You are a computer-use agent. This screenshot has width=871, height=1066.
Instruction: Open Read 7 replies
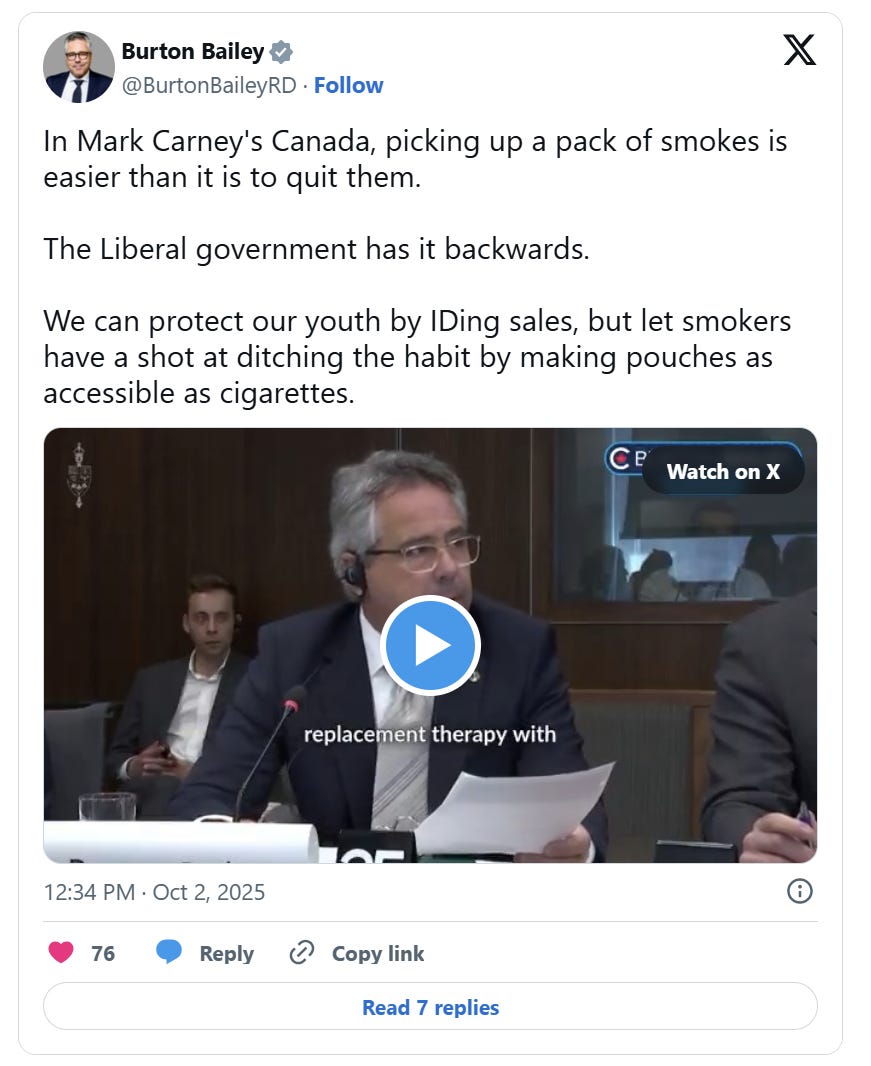pos(430,1007)
